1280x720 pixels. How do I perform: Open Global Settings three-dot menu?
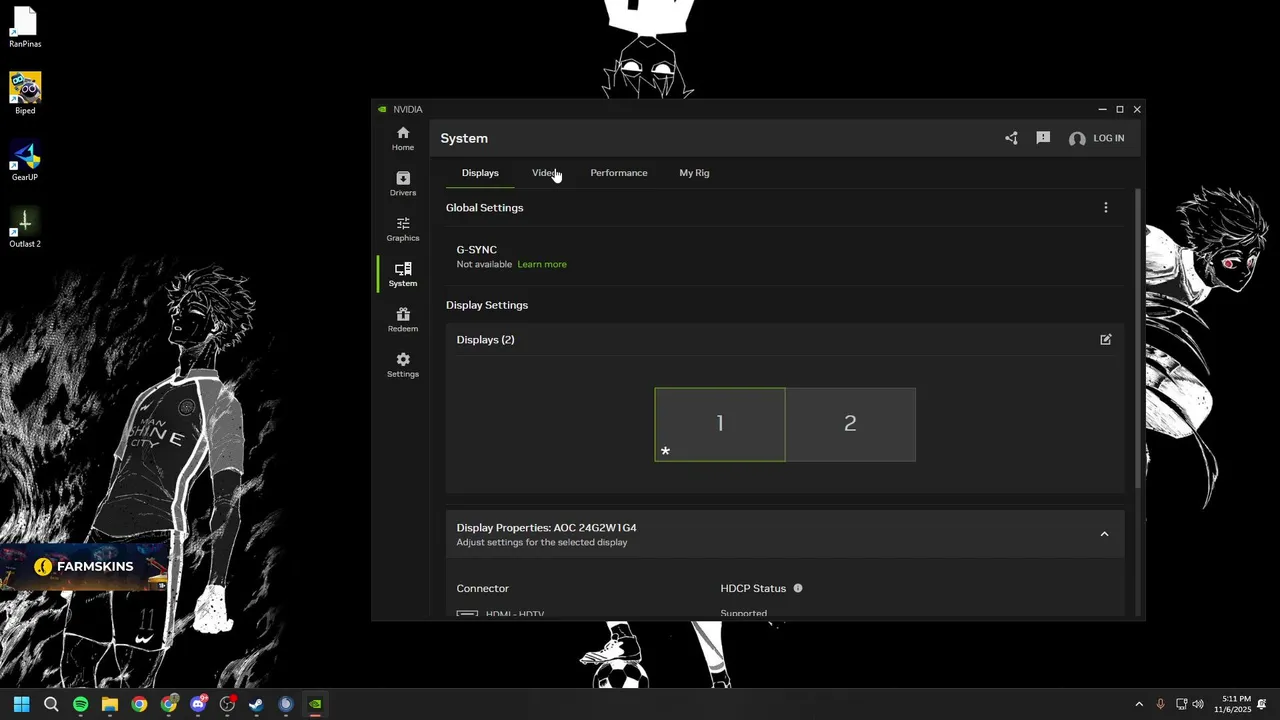pyautogui.click(x=1105, y=207)
